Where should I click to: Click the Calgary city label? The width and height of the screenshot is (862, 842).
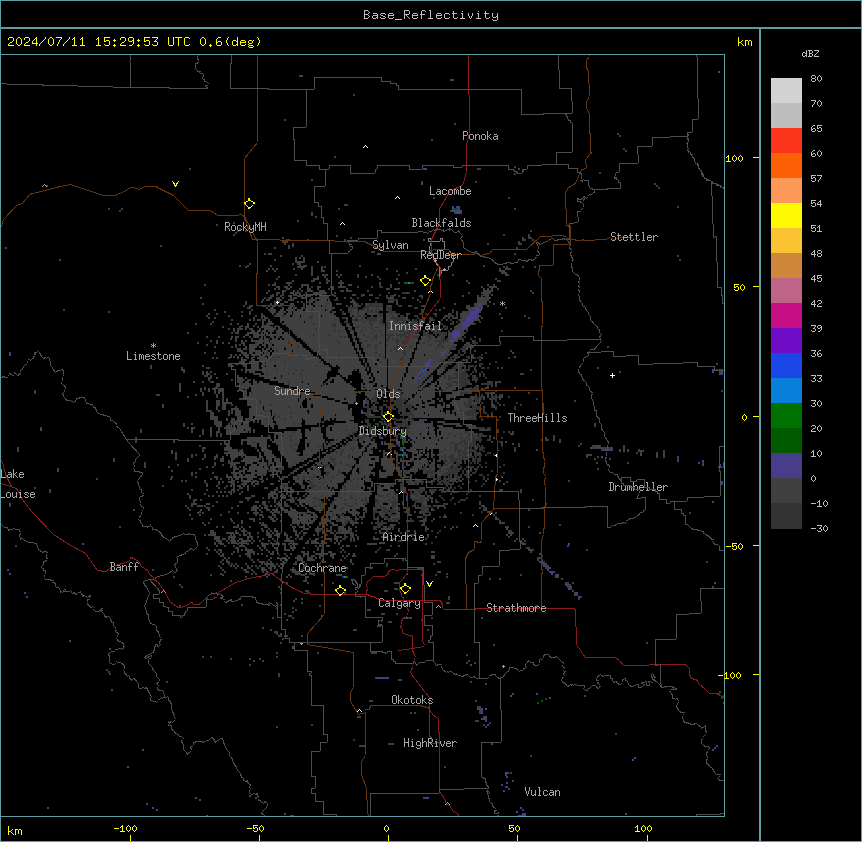(400, 603)
